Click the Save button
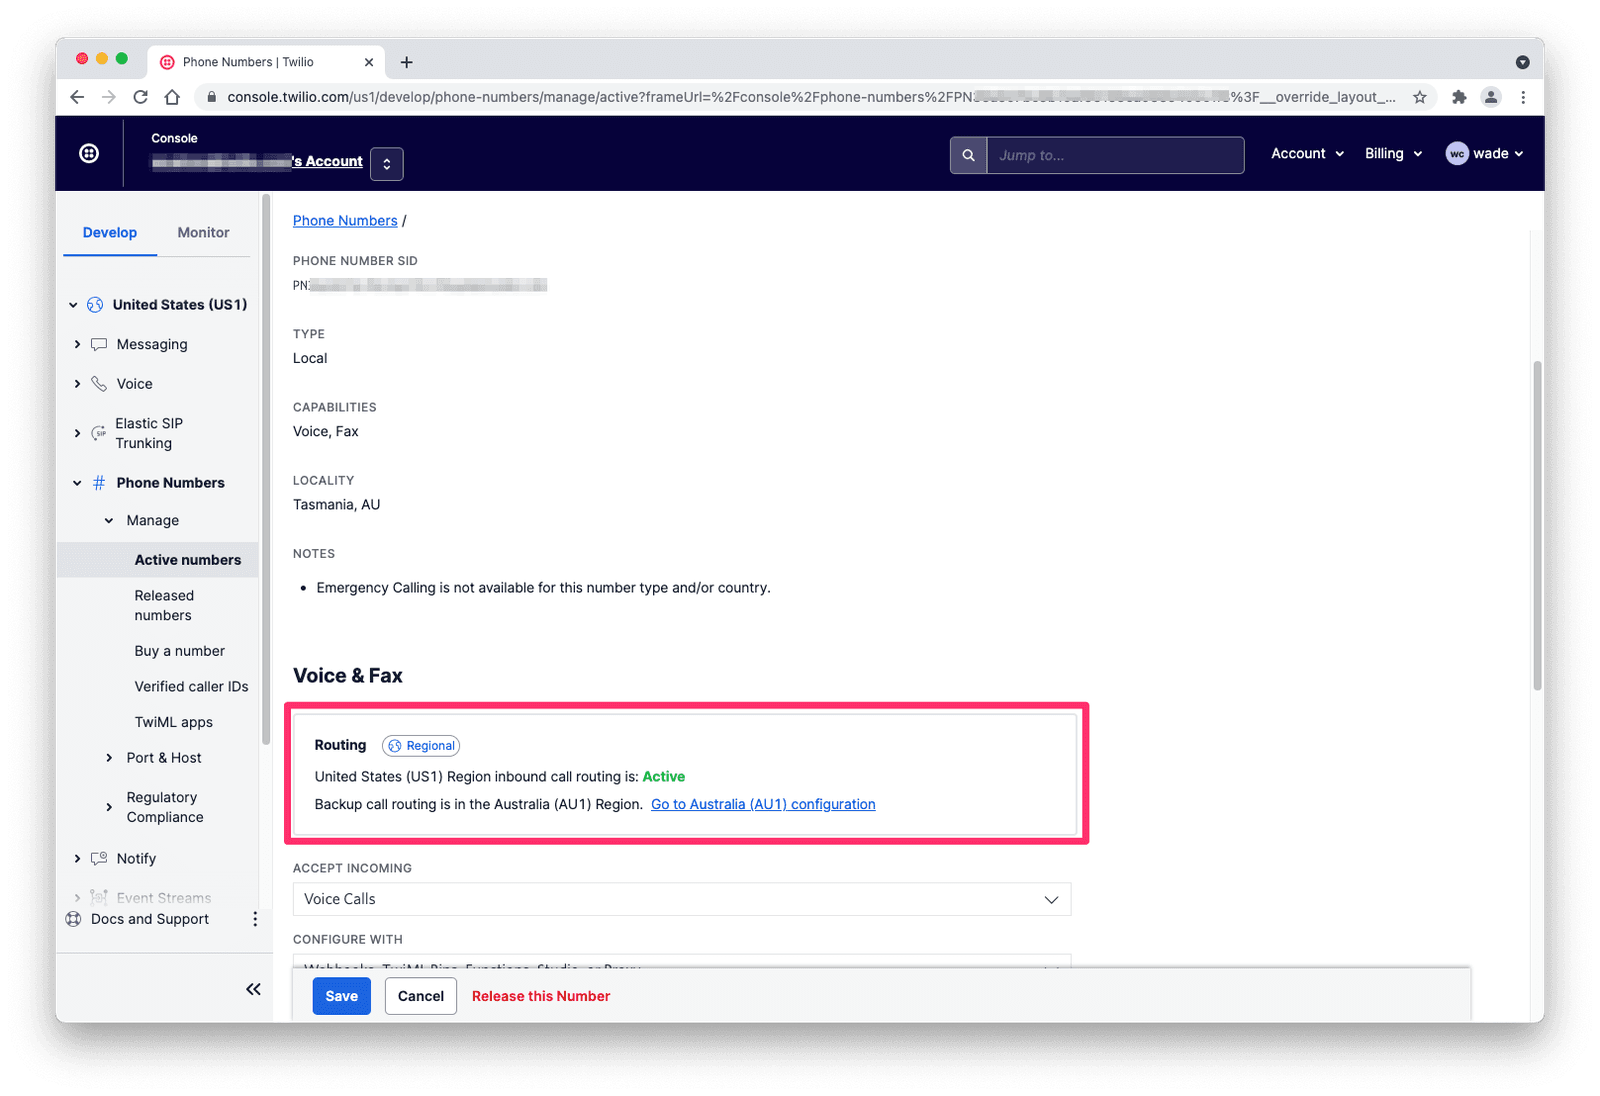The height and width of the screenshot is (1096, 1600). 341,996
